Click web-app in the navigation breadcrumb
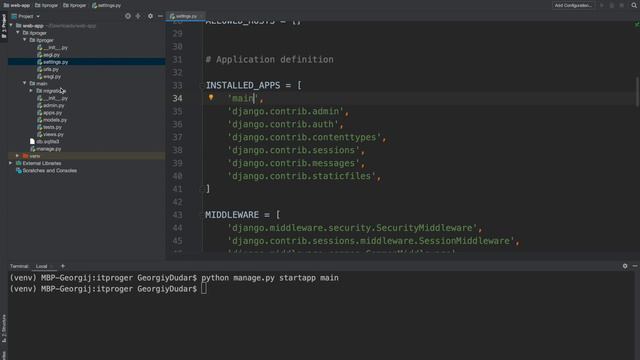The height and width of the screenshot is (360, 640). pos(17,5)
